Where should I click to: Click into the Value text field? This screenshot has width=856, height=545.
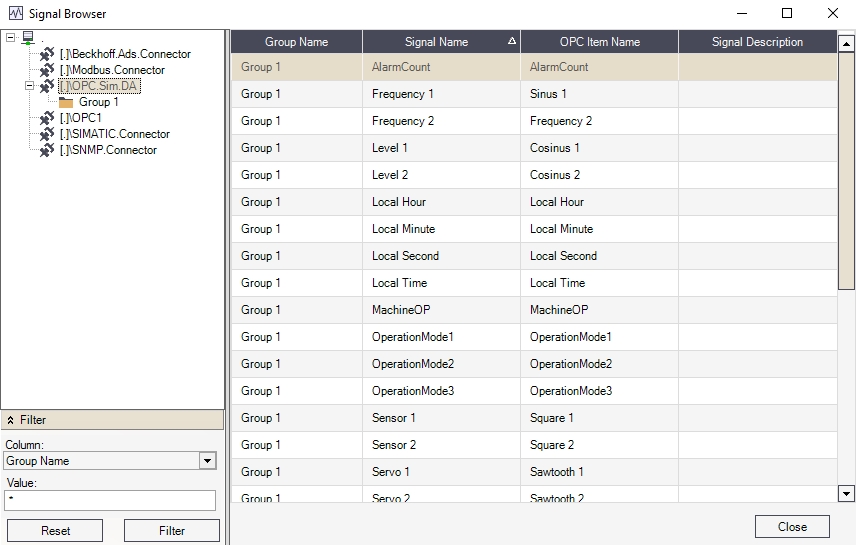110,500
